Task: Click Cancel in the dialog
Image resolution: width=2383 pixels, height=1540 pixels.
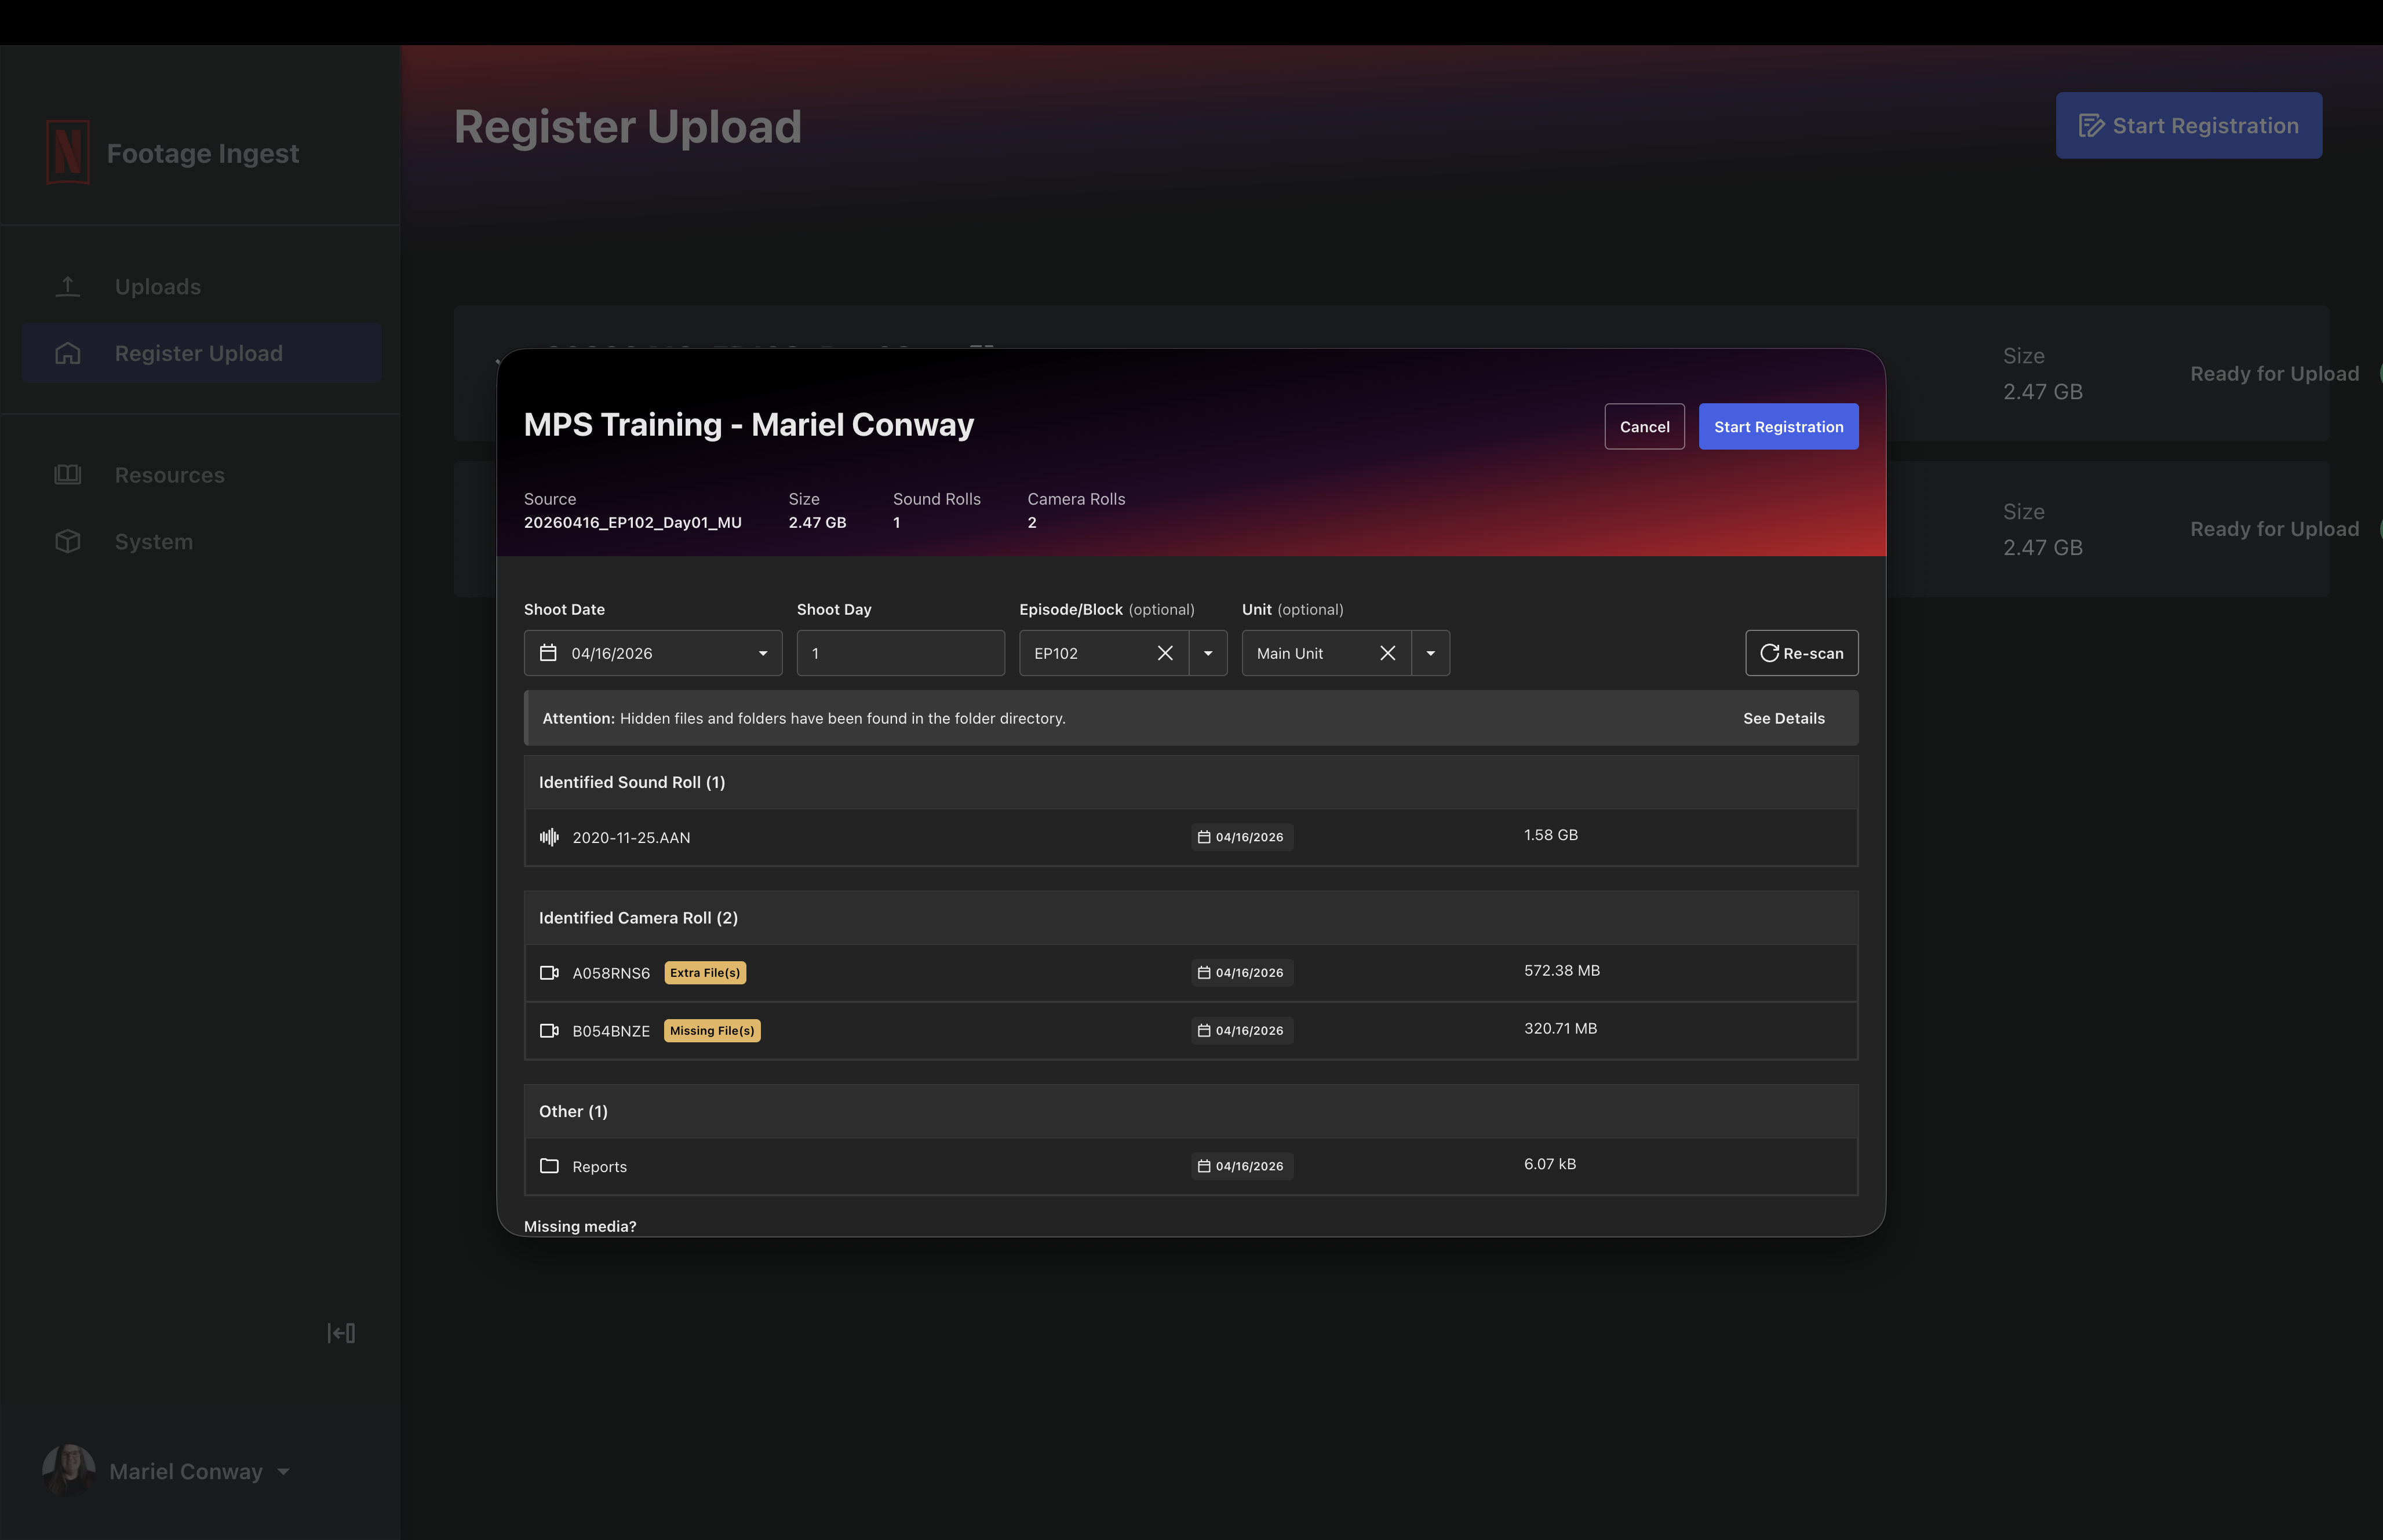Action: pos(1644,427)
